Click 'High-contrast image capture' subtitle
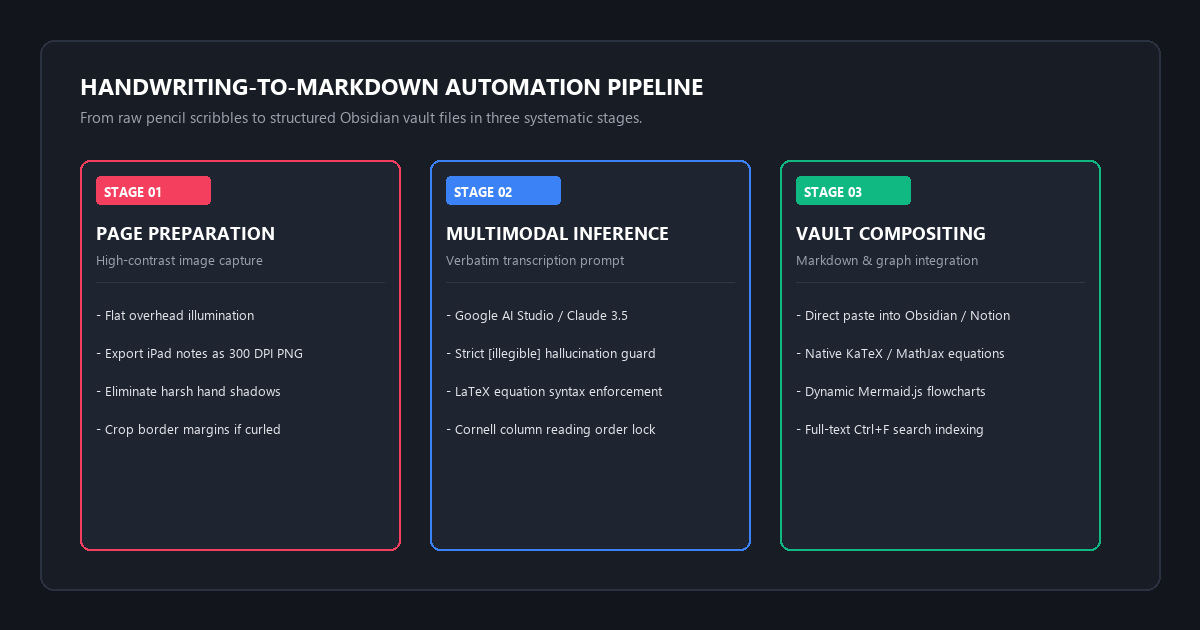 click(179, 261)
